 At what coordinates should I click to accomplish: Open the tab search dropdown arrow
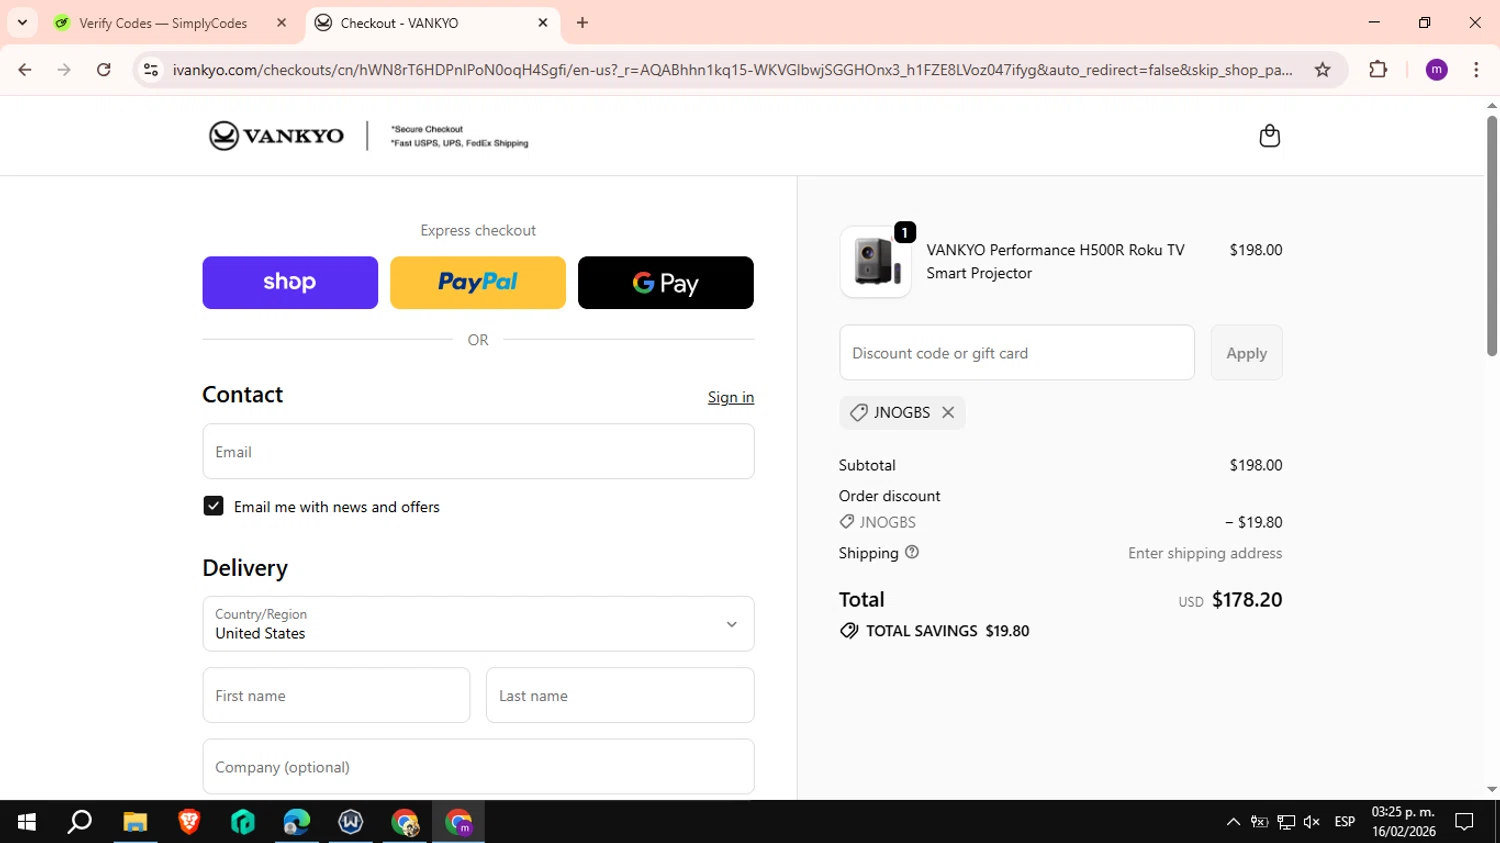pyautogui.click(x=22, y=22)
